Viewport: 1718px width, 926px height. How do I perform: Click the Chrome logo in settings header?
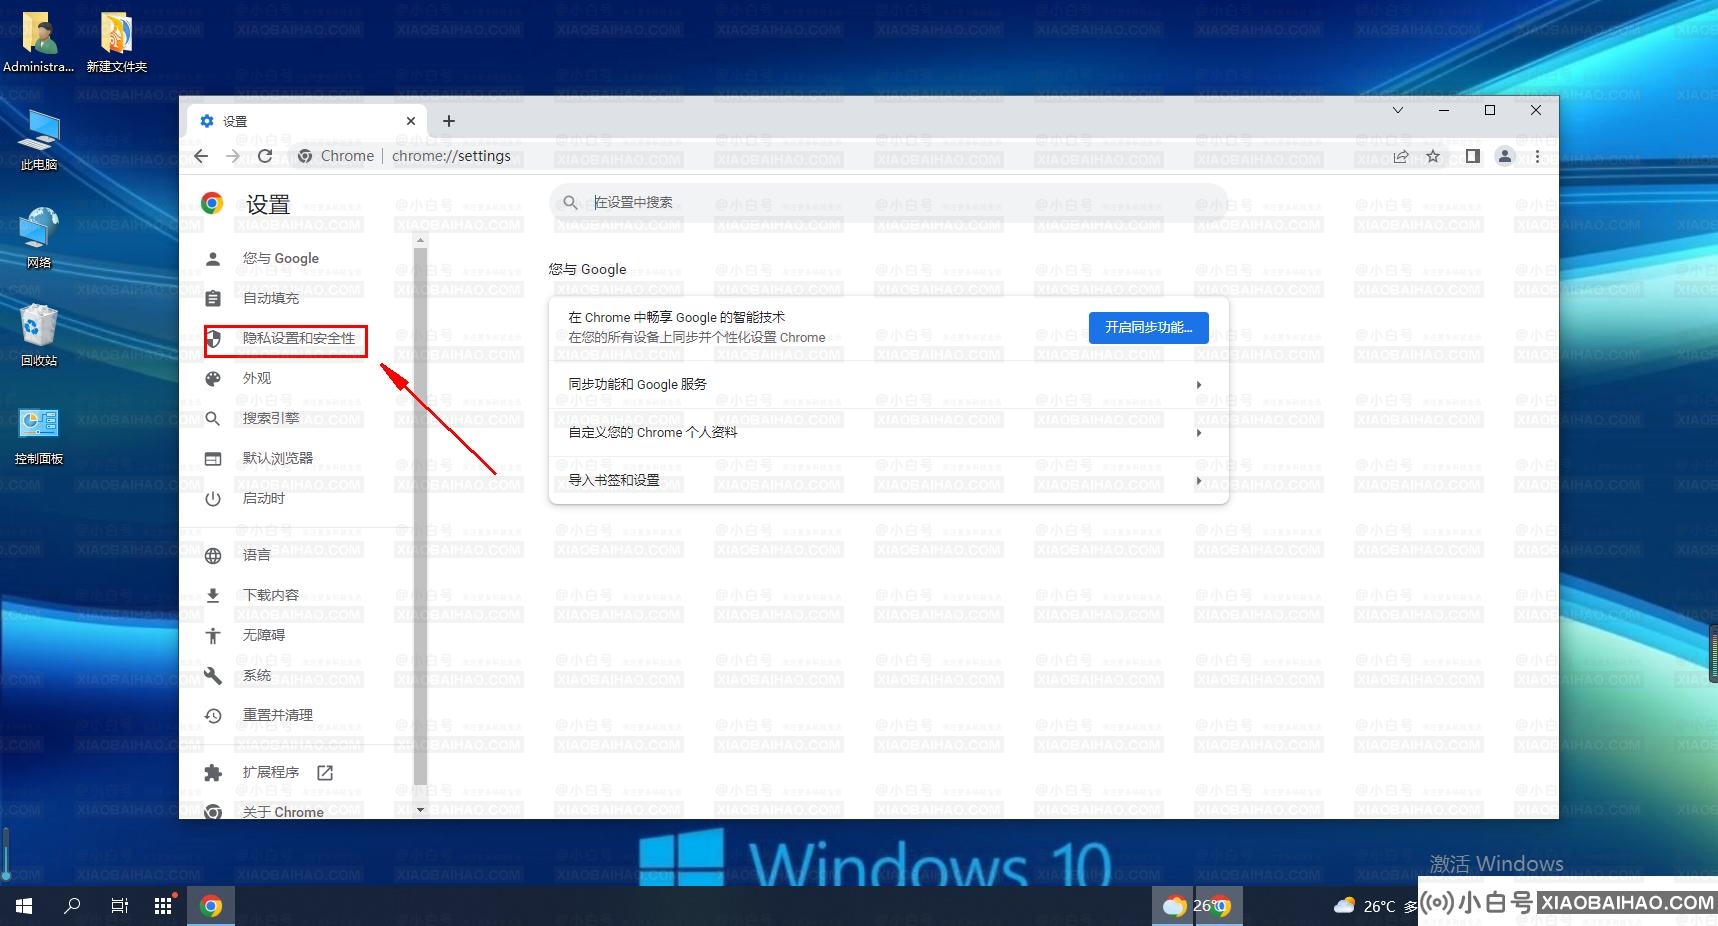click(x=211, y=204)
